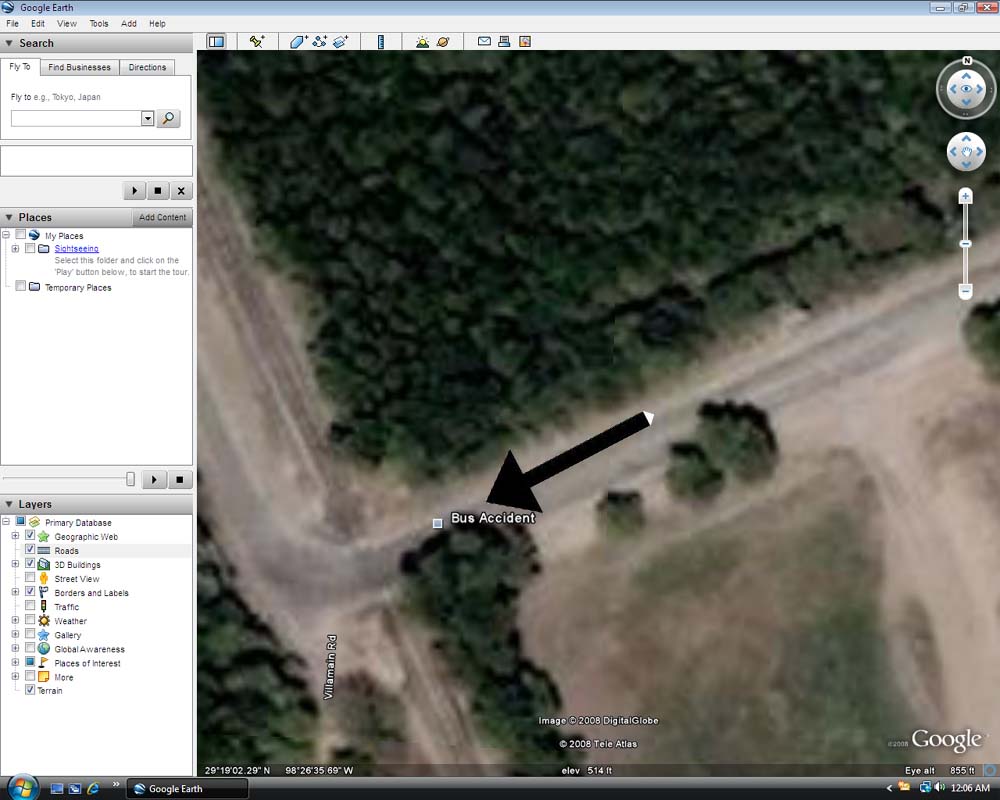Check the Temporary Places checkbox
The height and width of the screenshot is (800, 1000).
[x=21, y=286]
